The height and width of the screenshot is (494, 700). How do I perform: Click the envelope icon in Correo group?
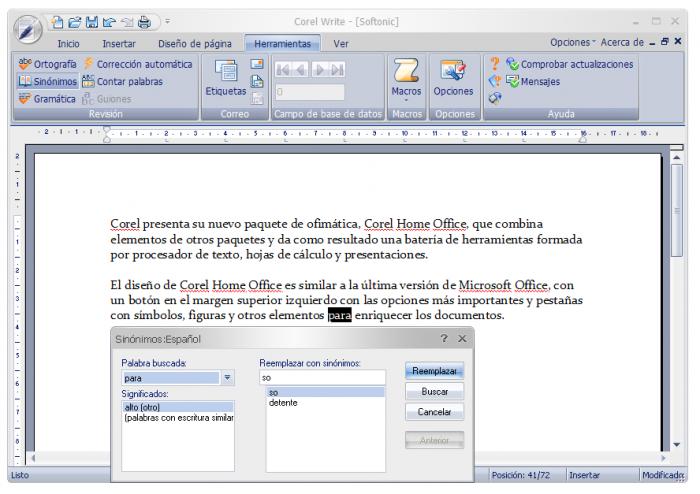(x=257, y=64)
